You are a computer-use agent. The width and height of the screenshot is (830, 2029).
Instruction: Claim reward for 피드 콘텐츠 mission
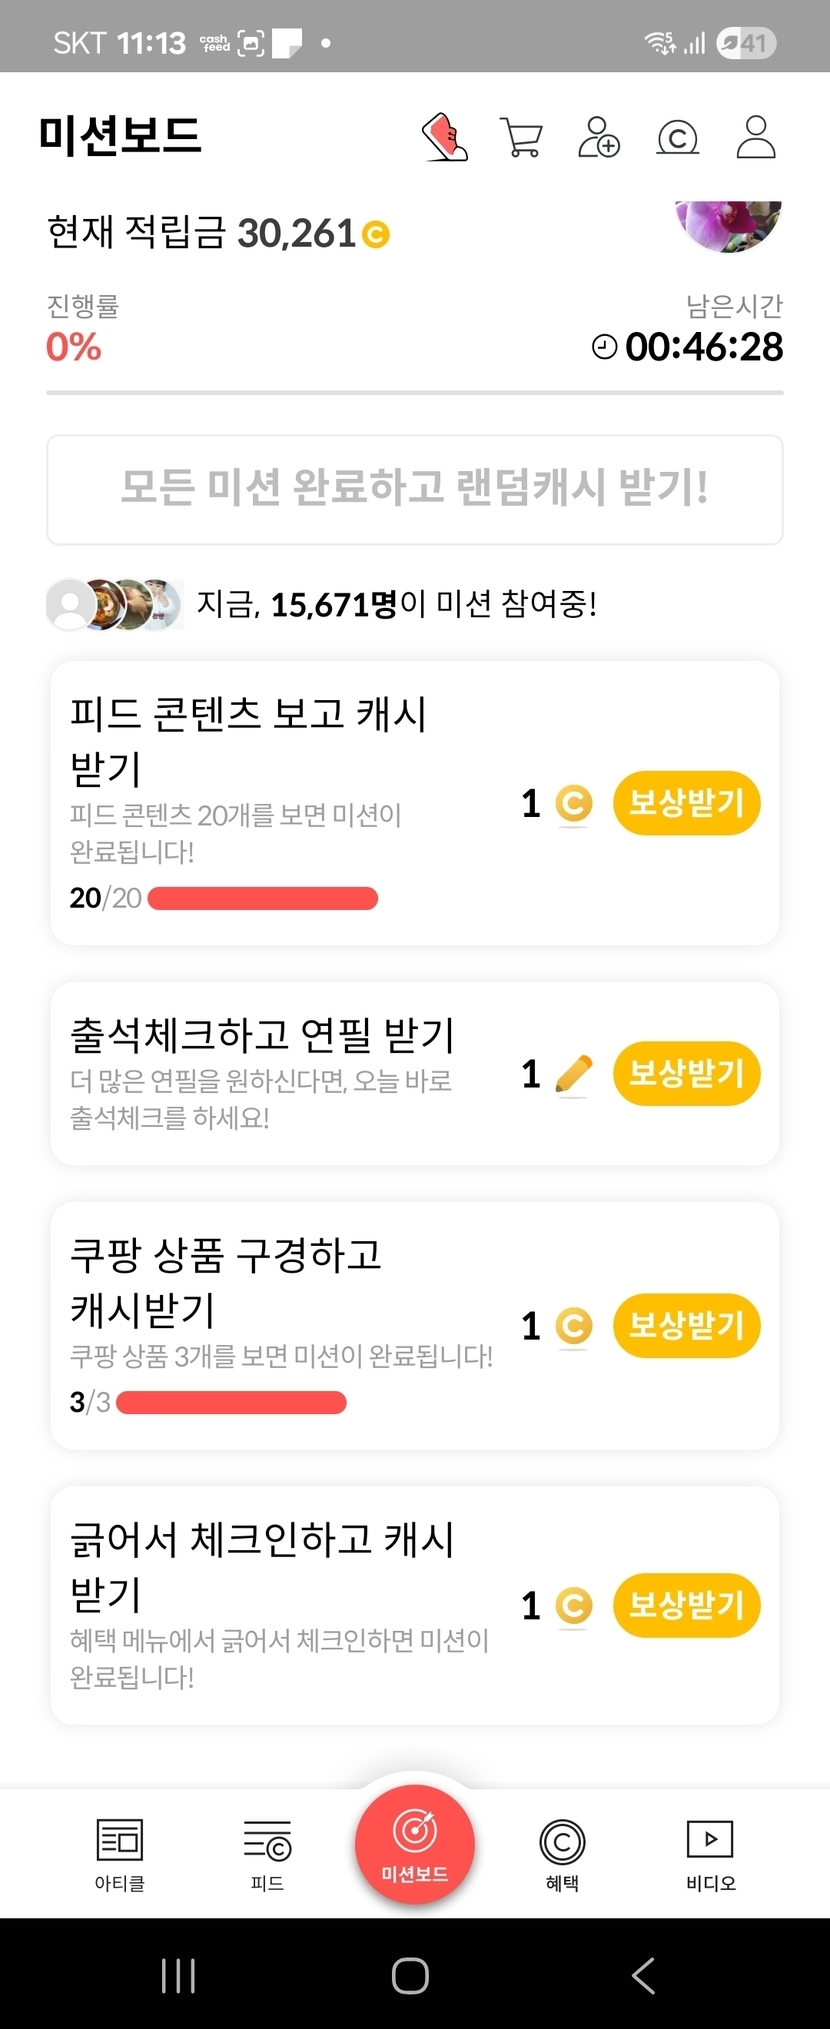(686, 803)
